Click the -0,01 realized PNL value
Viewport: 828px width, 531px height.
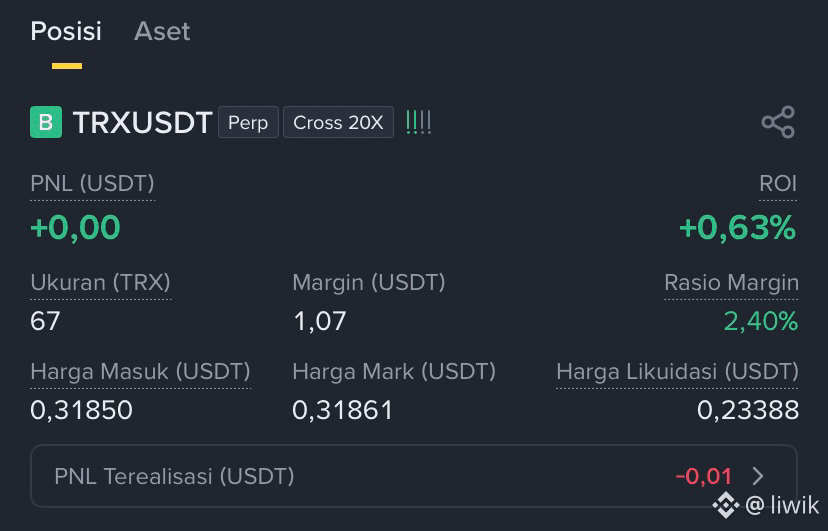(x=704, y=477)
